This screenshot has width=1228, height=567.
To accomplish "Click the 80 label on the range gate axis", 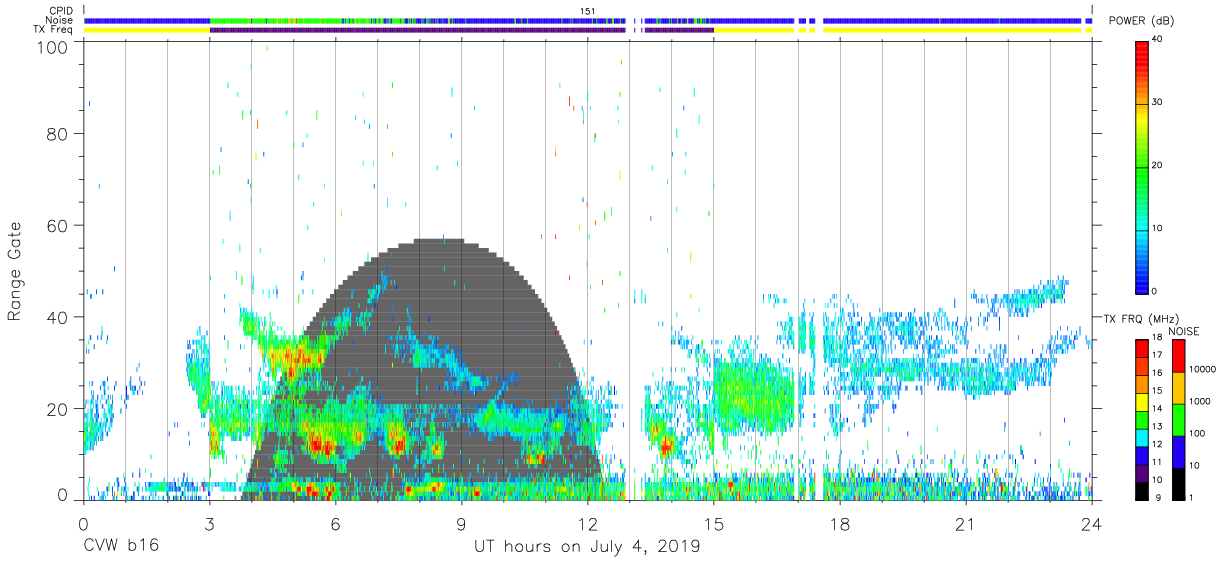I will coord(59,134).
